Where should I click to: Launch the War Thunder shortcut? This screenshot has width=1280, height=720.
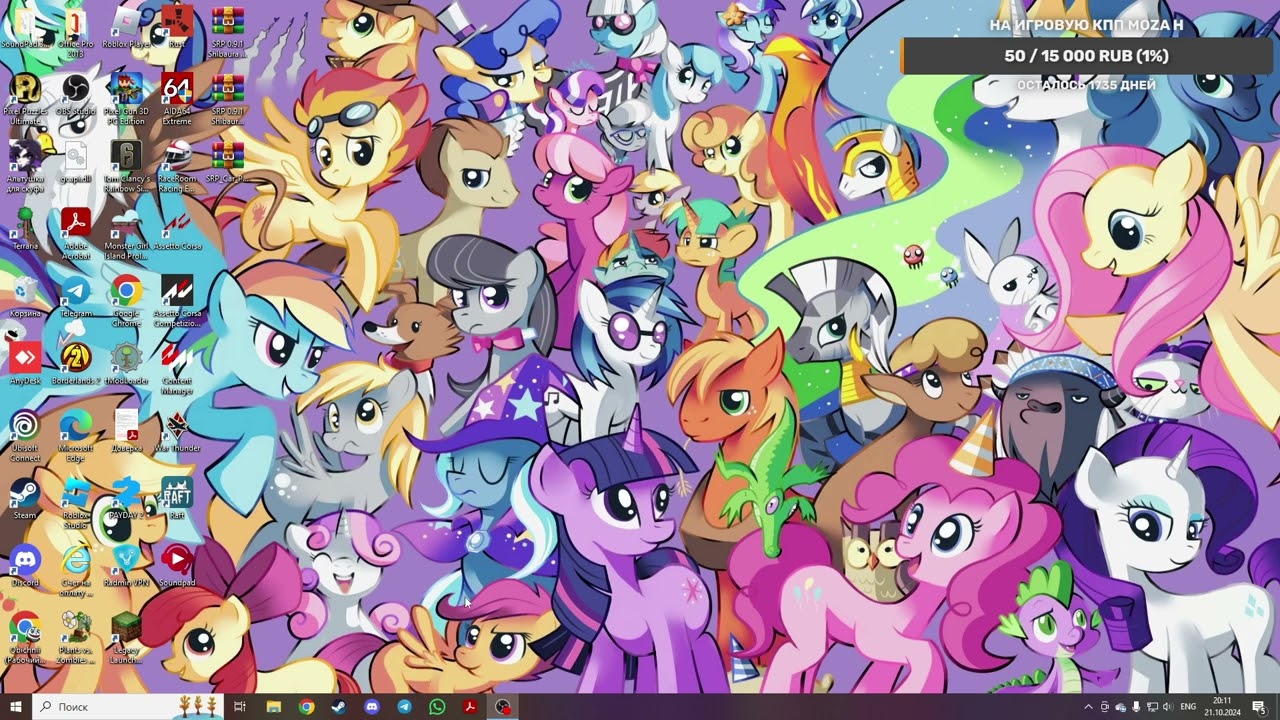click(177, 431)
